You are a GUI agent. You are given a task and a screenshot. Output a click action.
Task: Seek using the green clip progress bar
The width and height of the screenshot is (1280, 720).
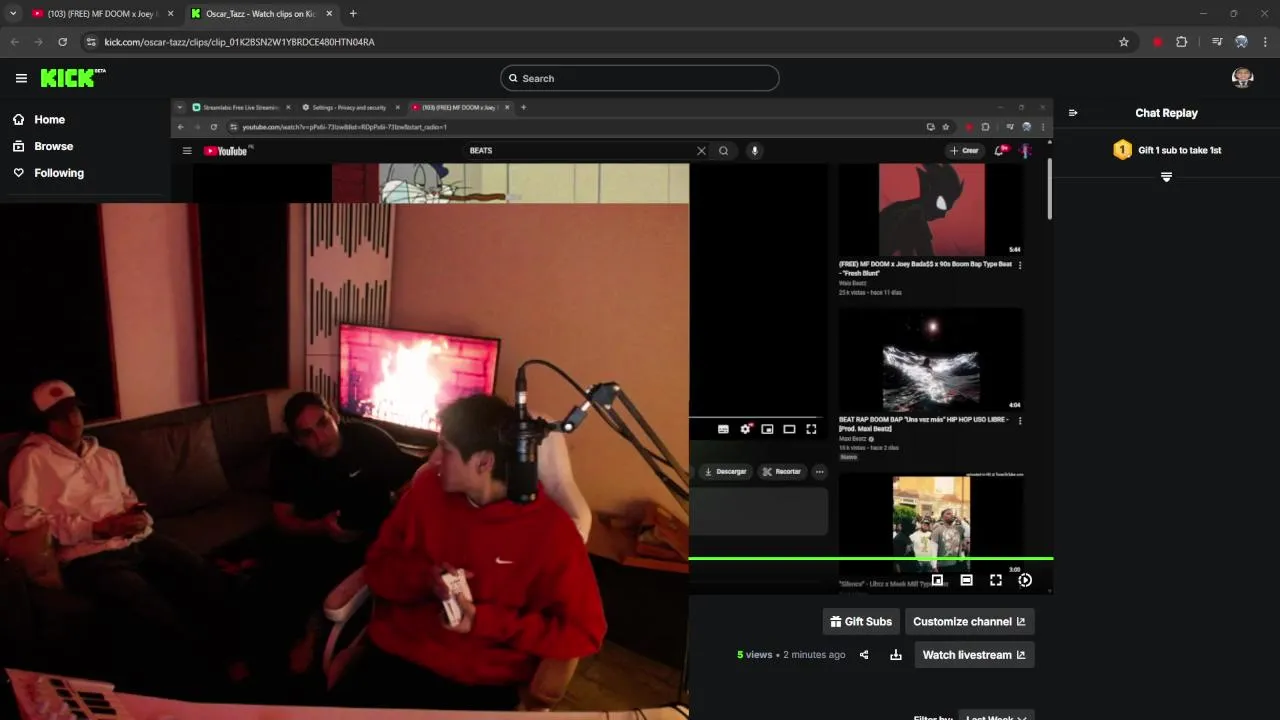[x=870, y=558]
